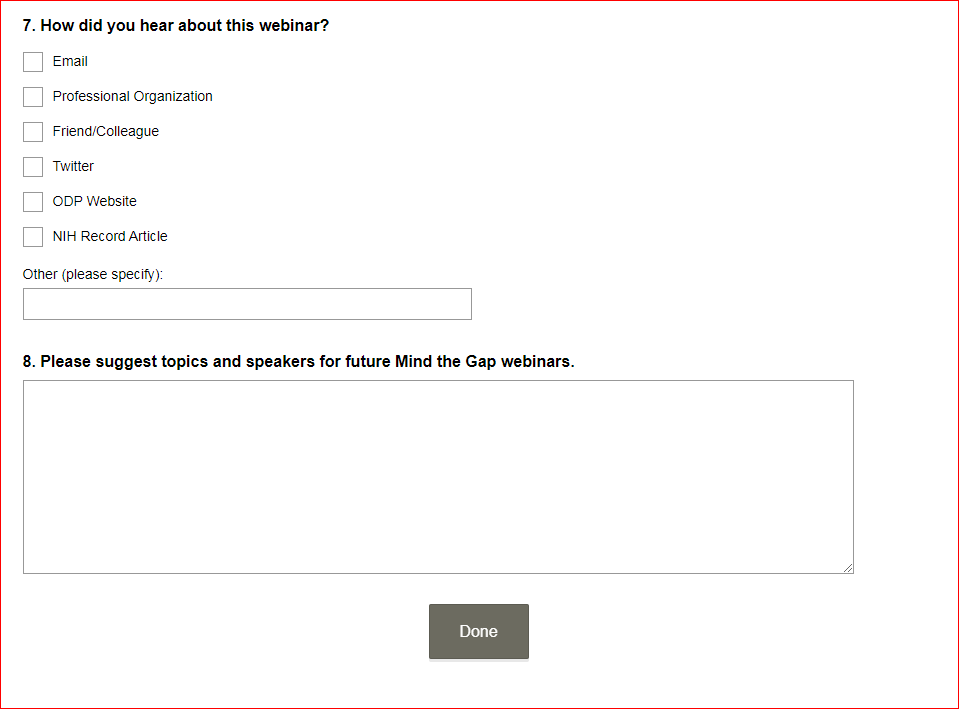Viewport: 959px width, 709px height.
Task: Click the 'Twitter' option label text
Action: [73, 167]
